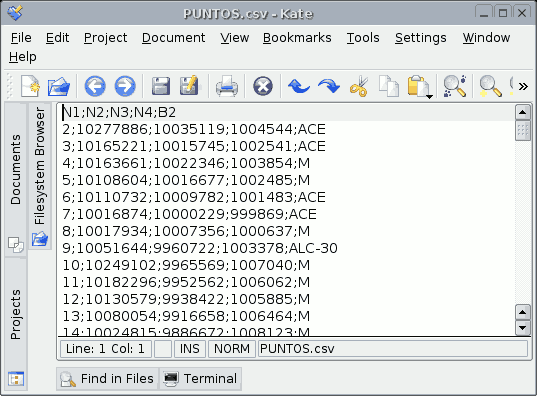537x396 pixels.
Task: Open the paste dropdown arrow
Action: click(429, 96)
